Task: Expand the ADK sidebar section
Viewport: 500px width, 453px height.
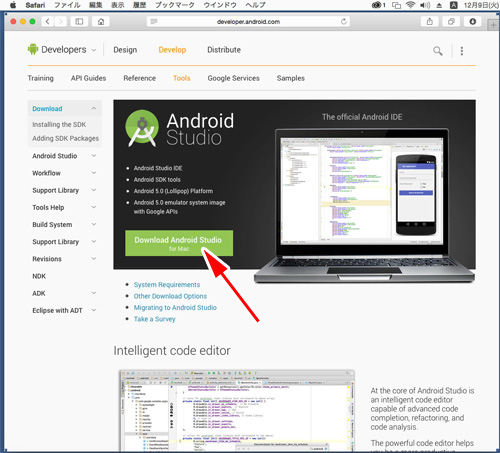Action: coord(94,293)
